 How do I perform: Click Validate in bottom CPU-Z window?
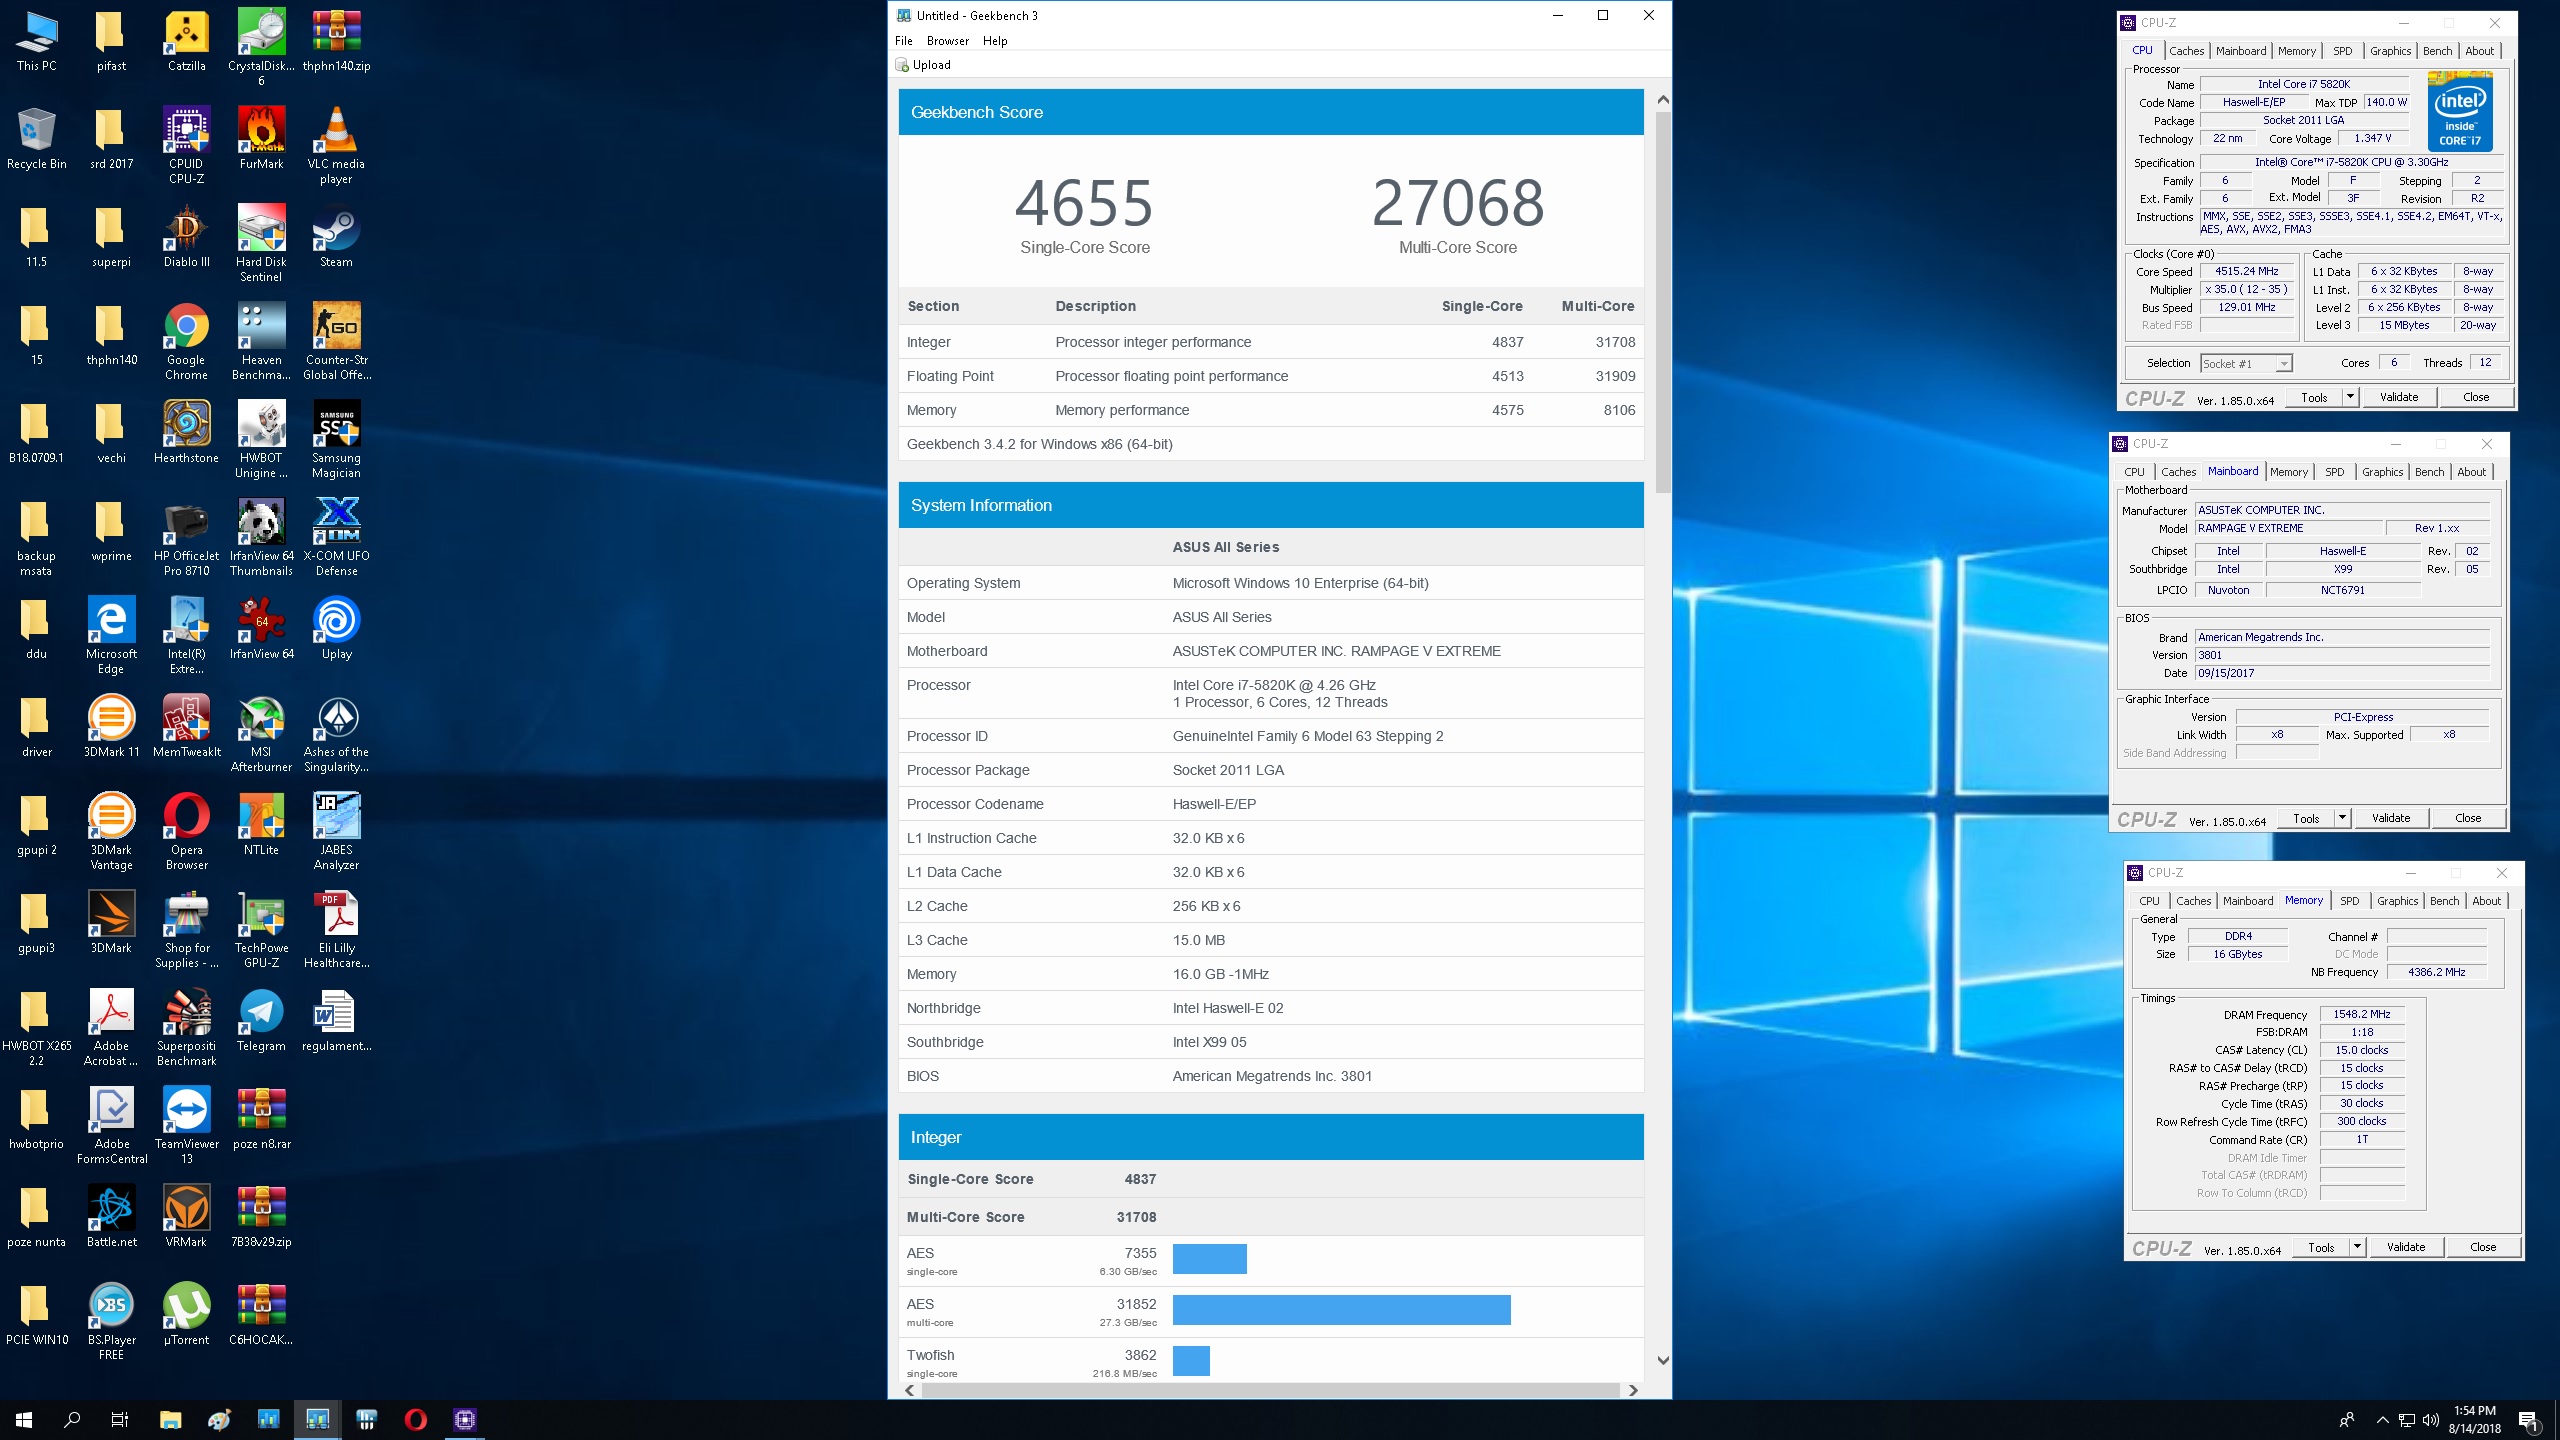pos(2406,1247)
